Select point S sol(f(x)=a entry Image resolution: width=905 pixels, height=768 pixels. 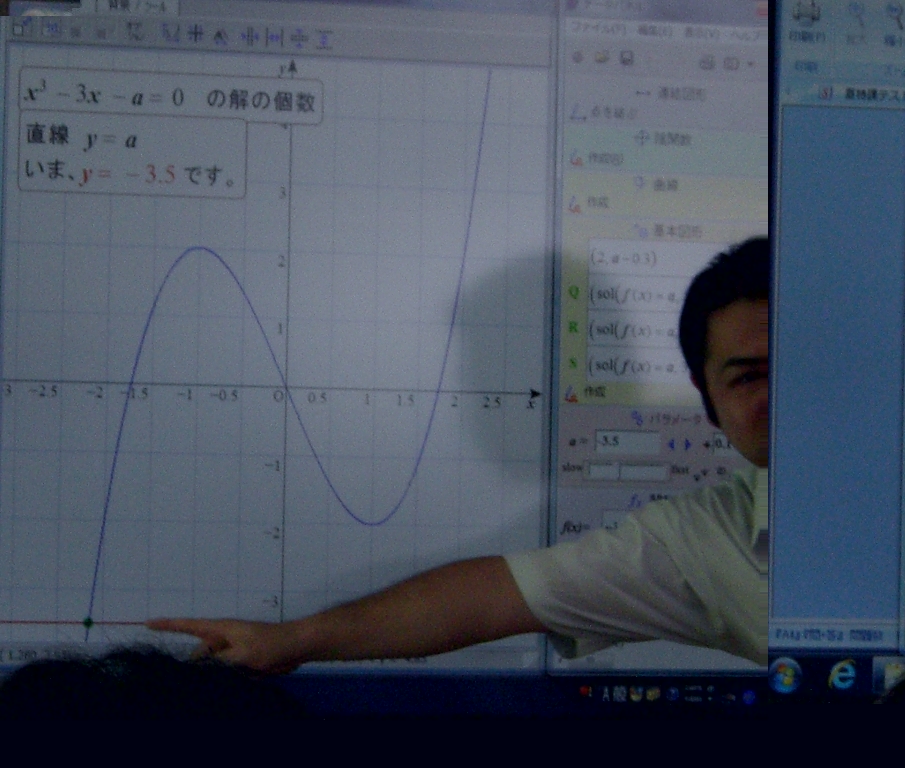pyautogui.click(x=633, y=366)
